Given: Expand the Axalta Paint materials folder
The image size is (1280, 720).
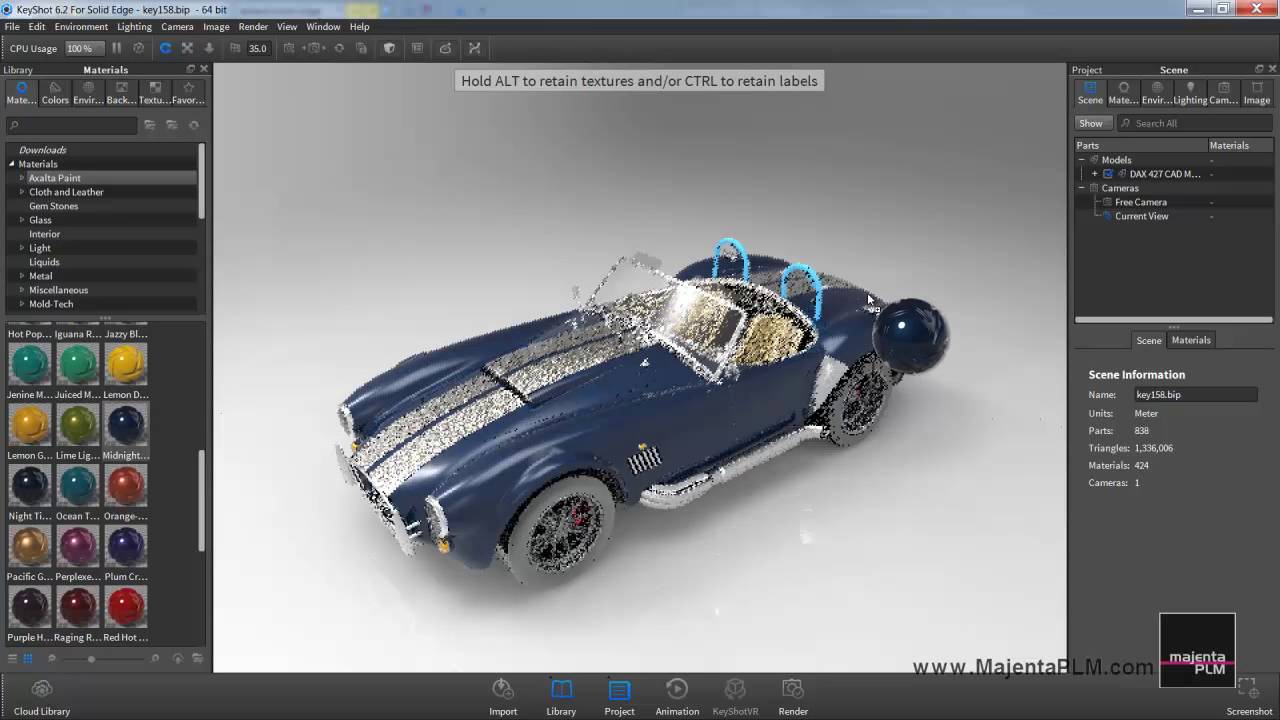Looking at the screenshot, I should tap(22, 177).
